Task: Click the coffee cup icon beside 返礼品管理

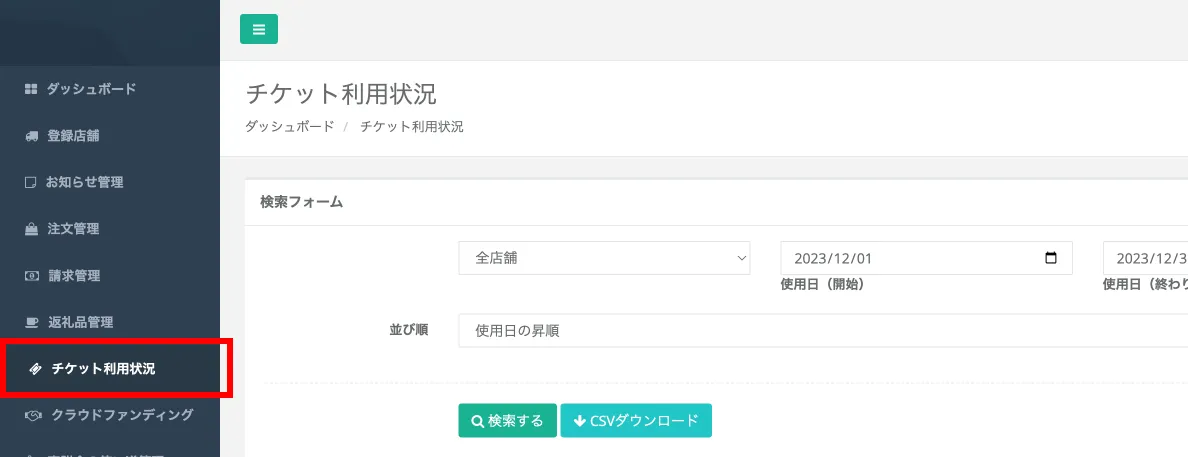Action: coord(30,323)
